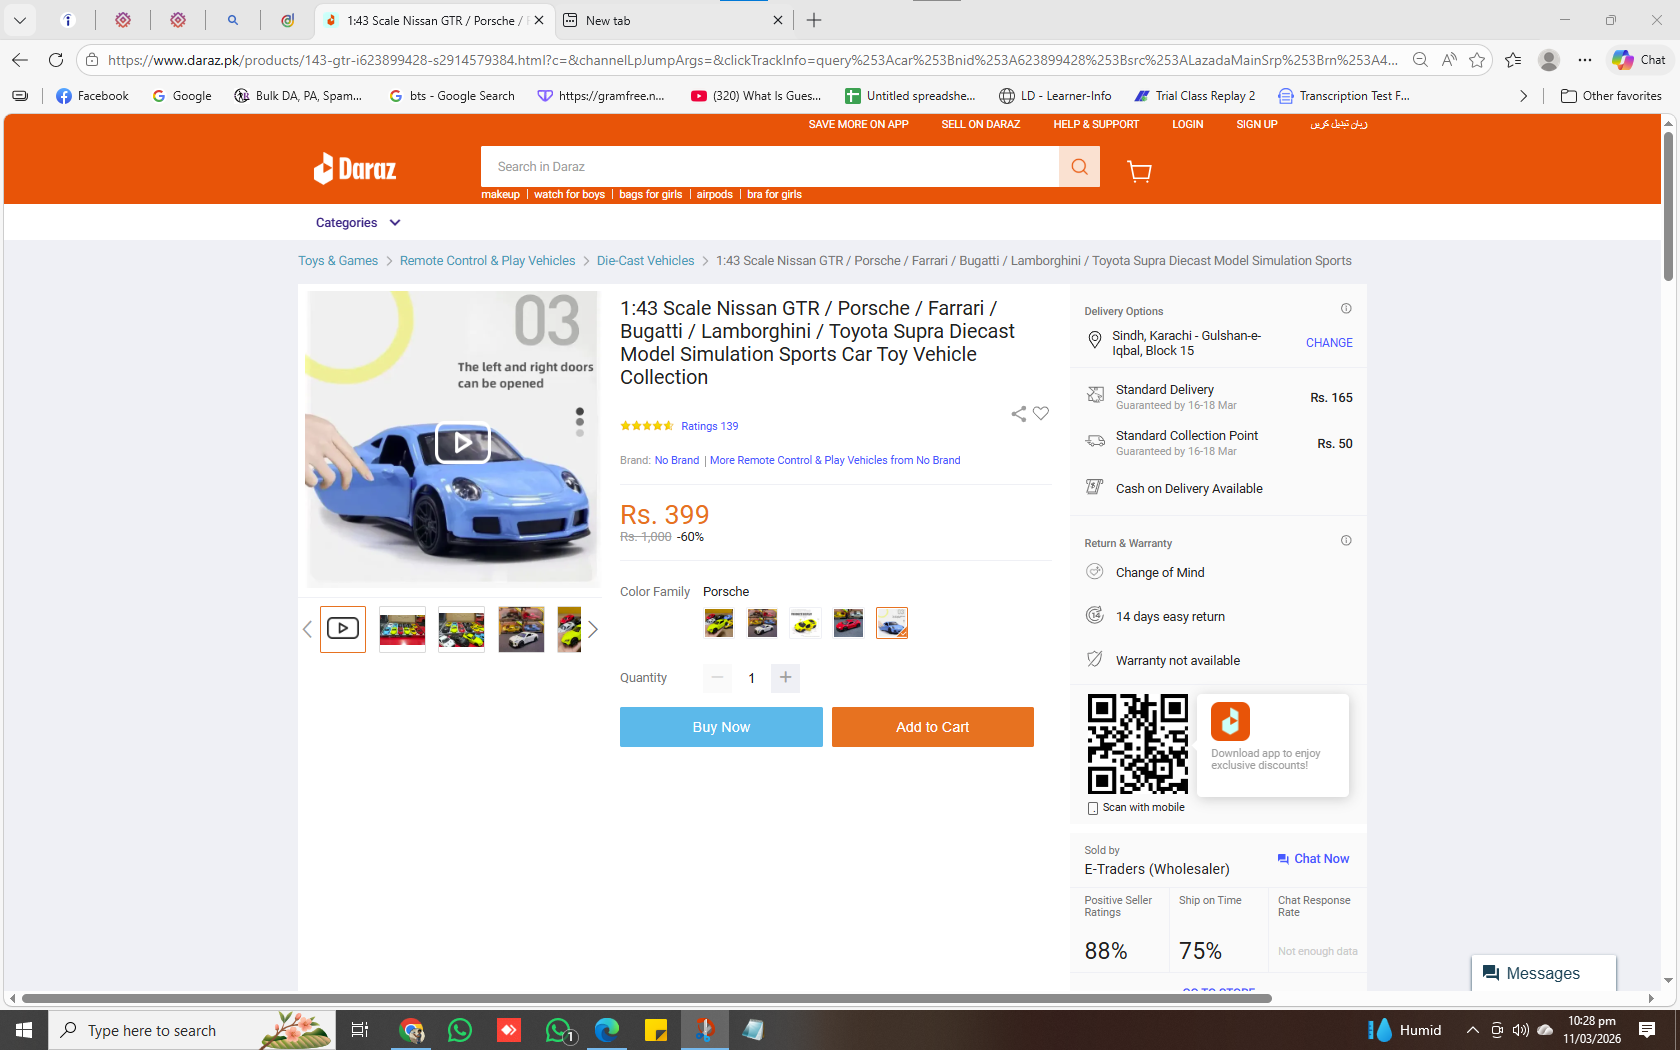The width and height of the screenshot is (1680, 1050).
Task: Increase quantity with plus button
Action: (786, 678)
